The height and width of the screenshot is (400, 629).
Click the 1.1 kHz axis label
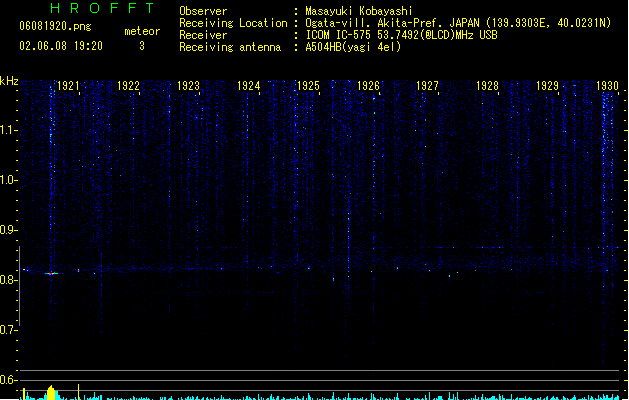[8, 130]
